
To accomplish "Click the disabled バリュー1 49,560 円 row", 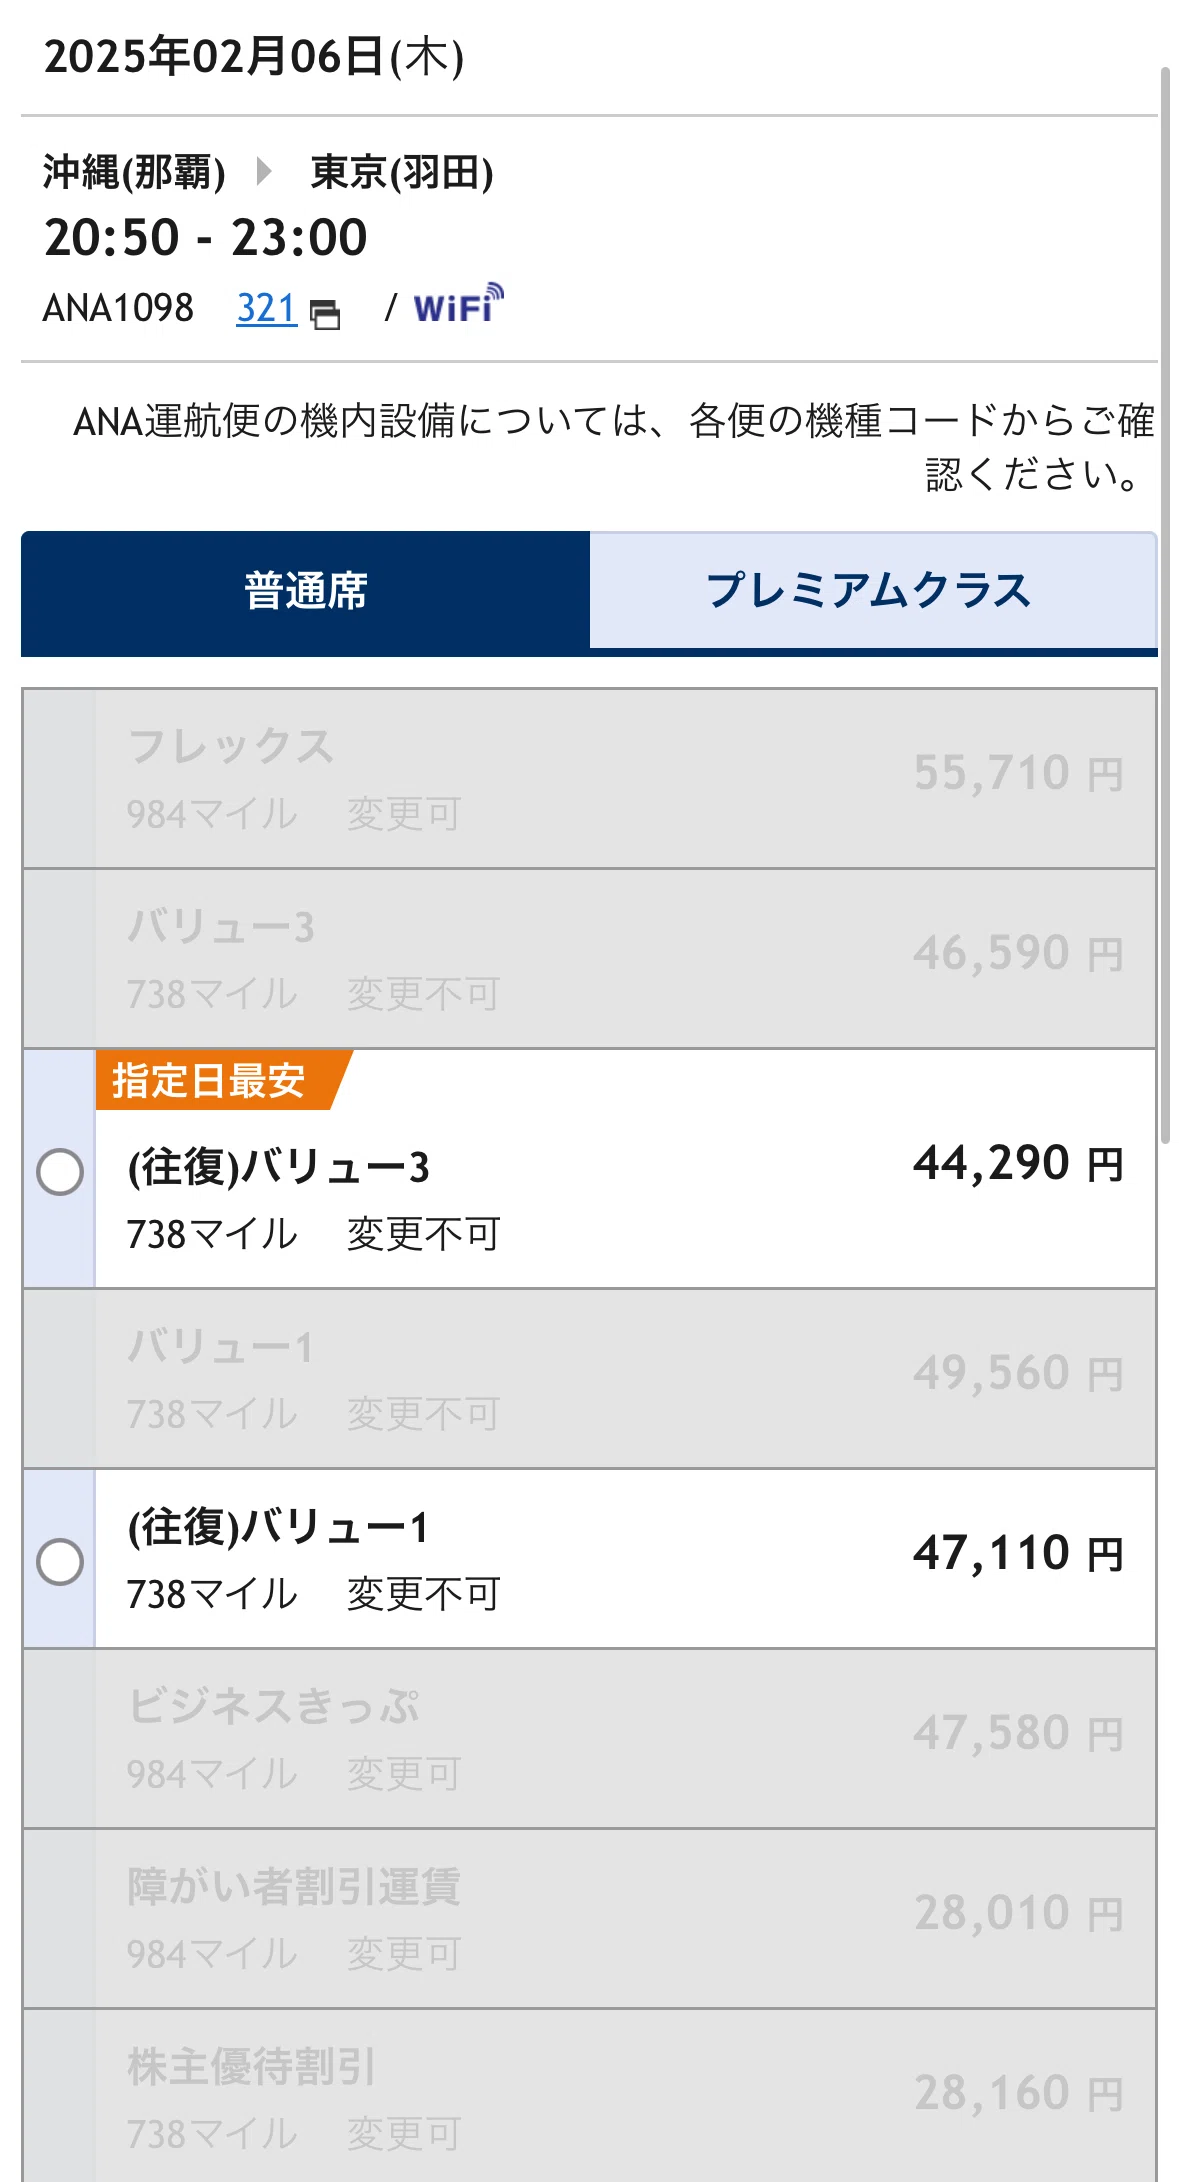I will tap(589, 1378).
